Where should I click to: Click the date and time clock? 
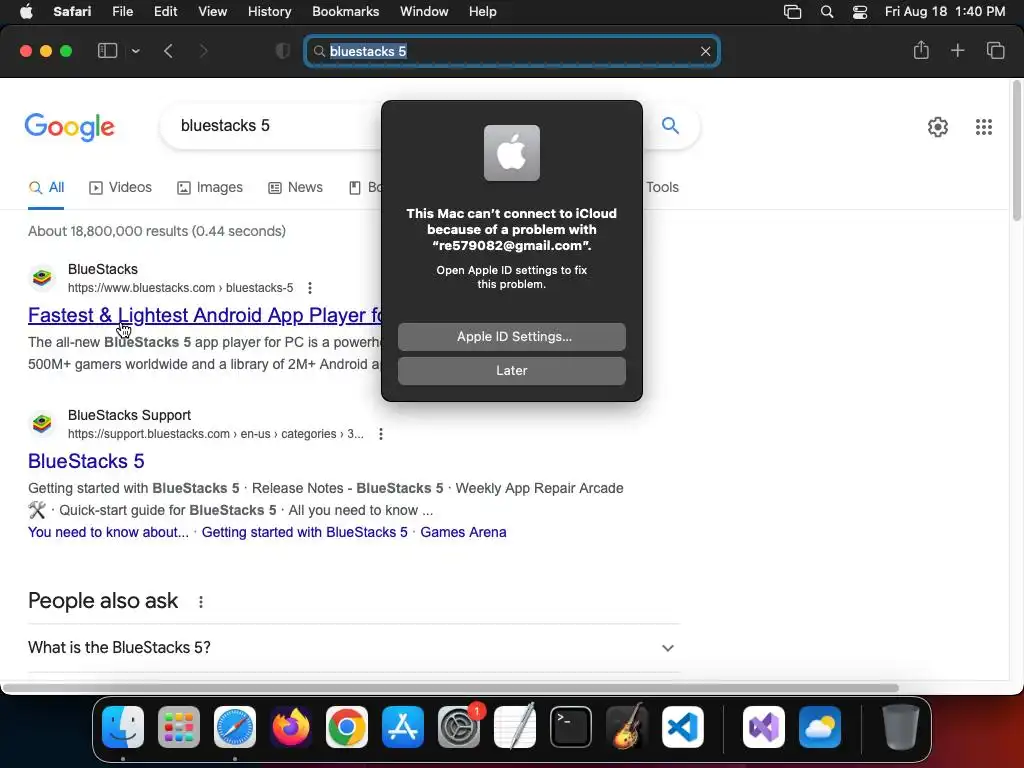[945, 12]
